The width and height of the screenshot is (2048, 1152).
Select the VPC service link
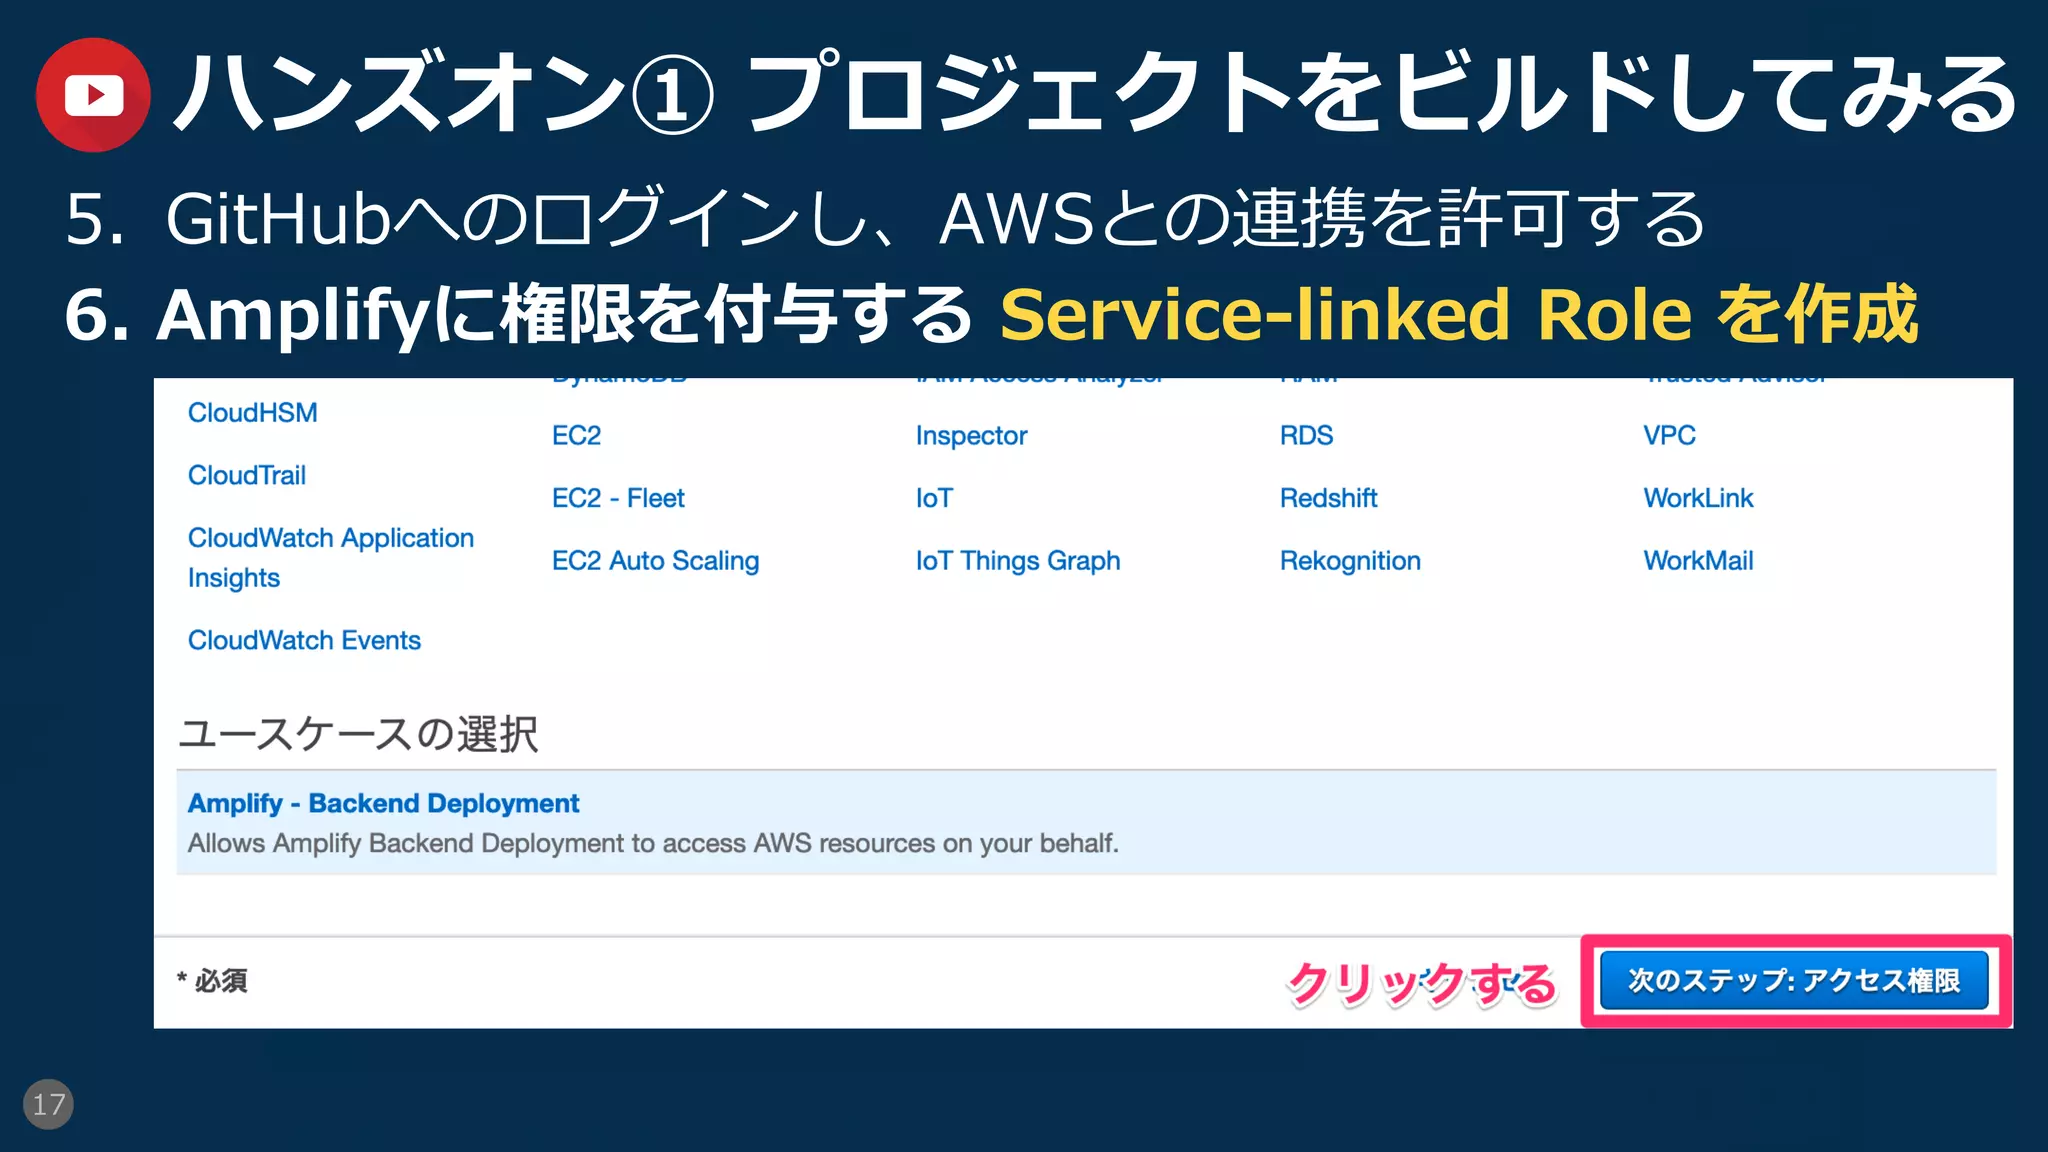(x=1669, y=436)
